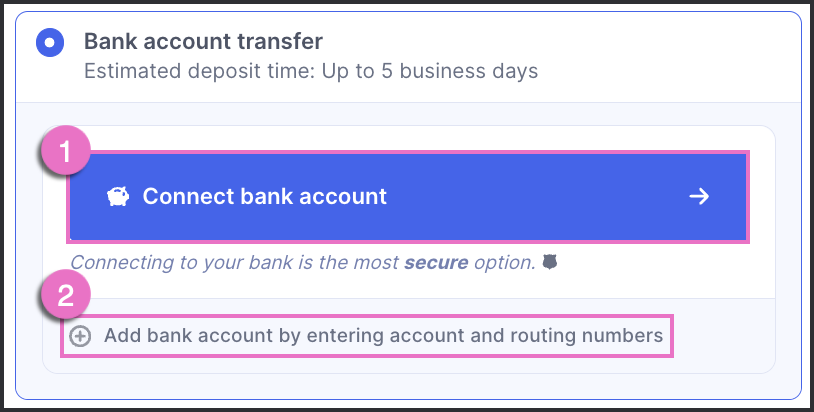Click the Estimated deposit time text
Screen dimensions: 814x412
click(310, 72)
